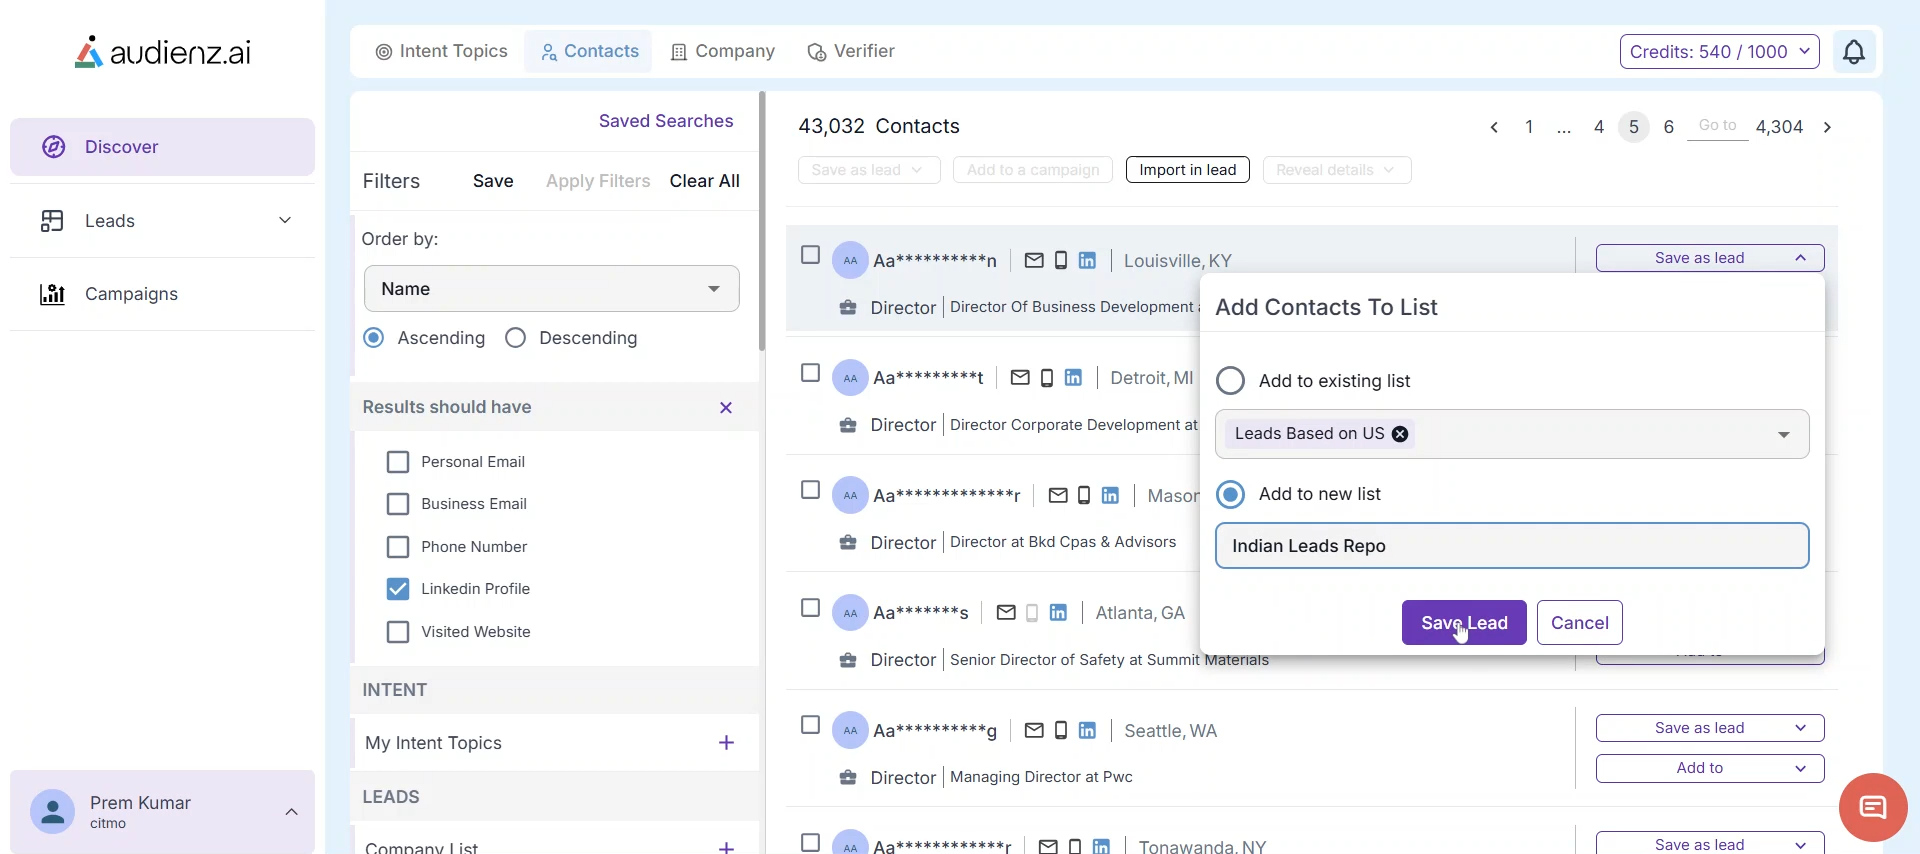
Task: Click email icon for Seattle, WA contact
Action: point(1034,731)
